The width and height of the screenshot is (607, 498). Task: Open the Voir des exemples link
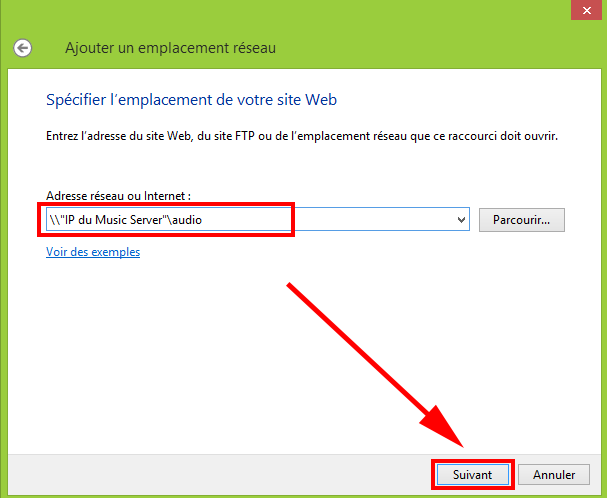pyautogui.click(x=93, y=252)
